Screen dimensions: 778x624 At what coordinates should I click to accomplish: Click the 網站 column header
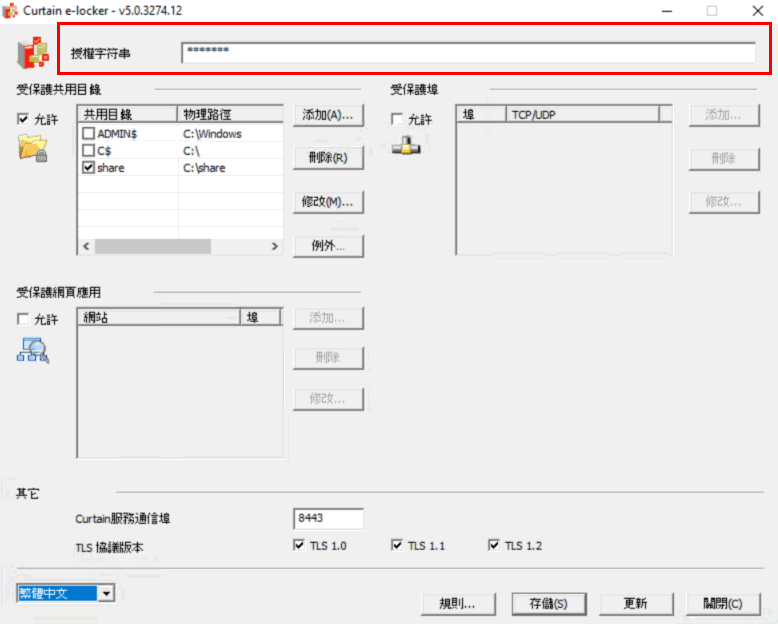click(159, 317)
